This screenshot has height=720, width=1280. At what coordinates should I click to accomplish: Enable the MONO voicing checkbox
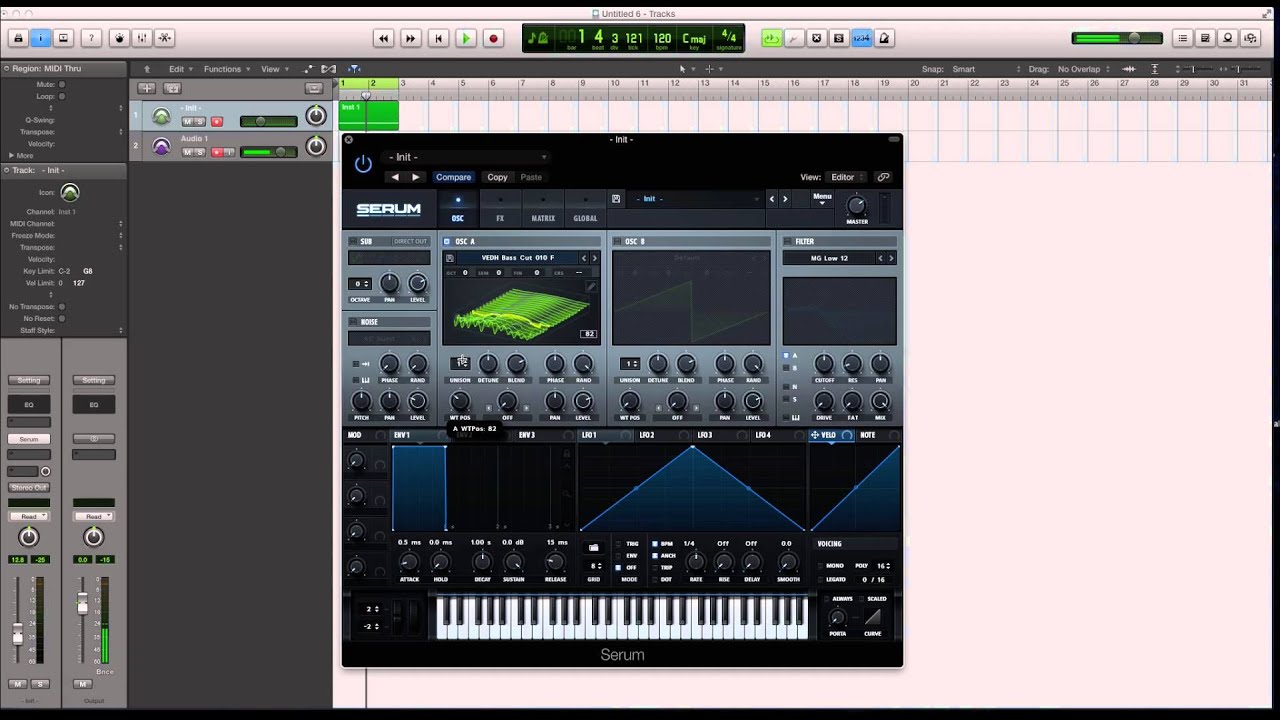(x=820, y=566)
